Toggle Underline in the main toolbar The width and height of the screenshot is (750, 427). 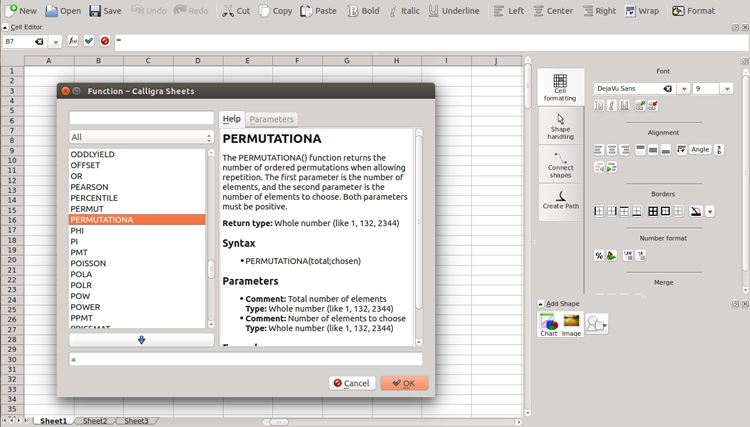click(x=454, y=11)
